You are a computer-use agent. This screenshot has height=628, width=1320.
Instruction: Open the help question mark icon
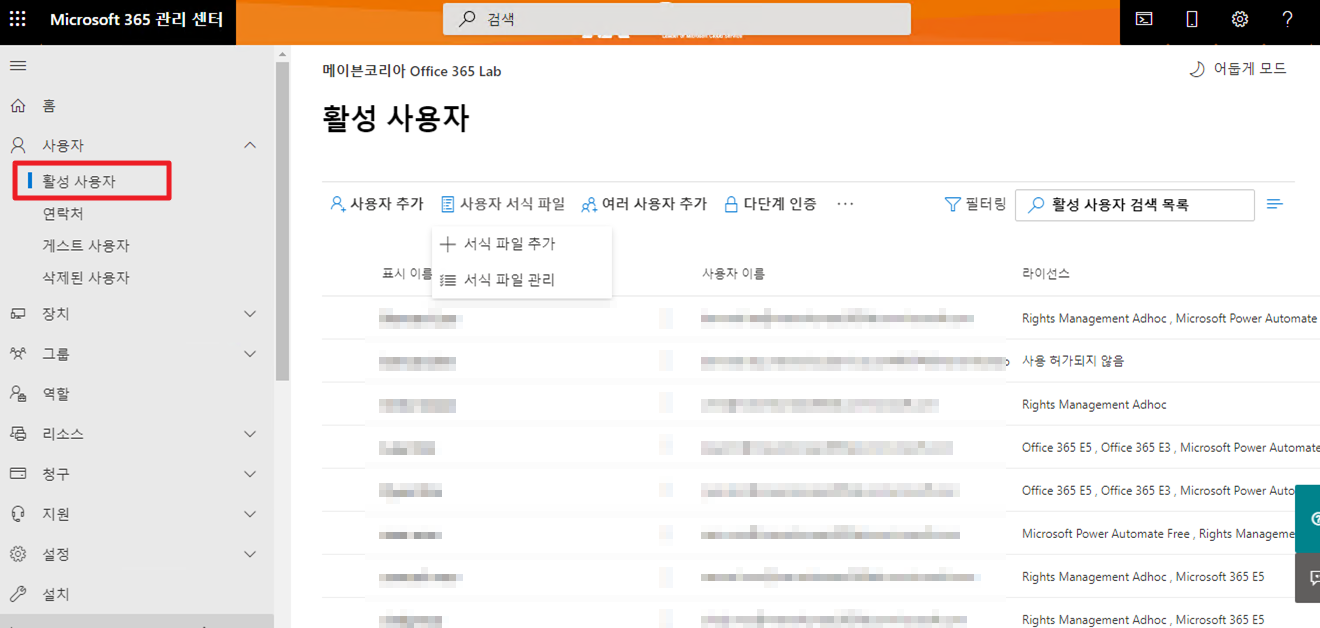[1288, 19]
